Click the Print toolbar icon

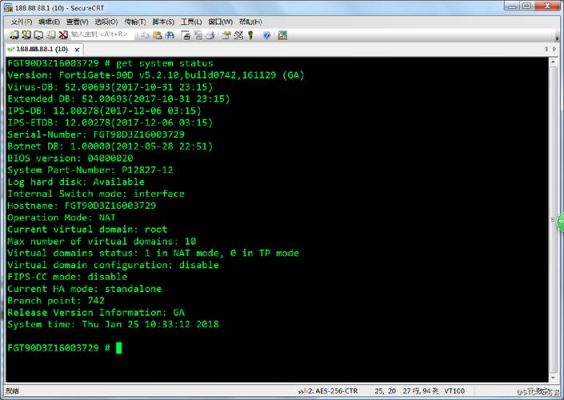pos(186,35)
